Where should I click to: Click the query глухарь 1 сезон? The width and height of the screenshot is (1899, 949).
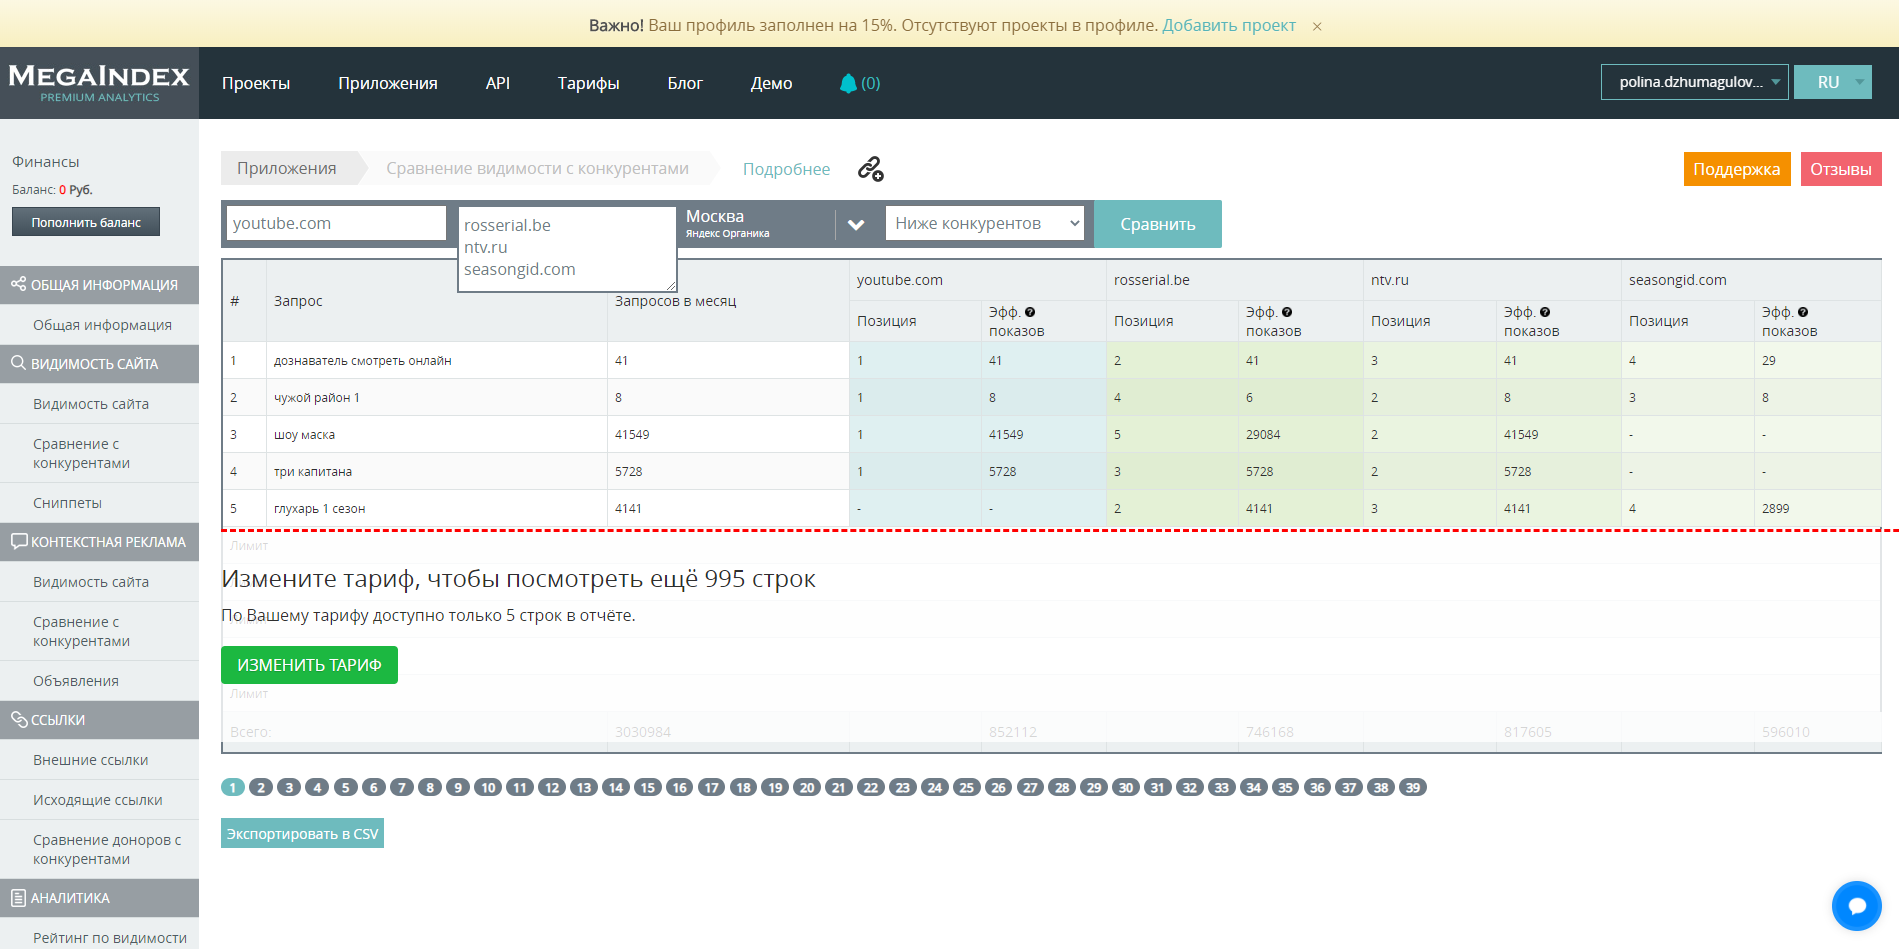tap(320, 509)
